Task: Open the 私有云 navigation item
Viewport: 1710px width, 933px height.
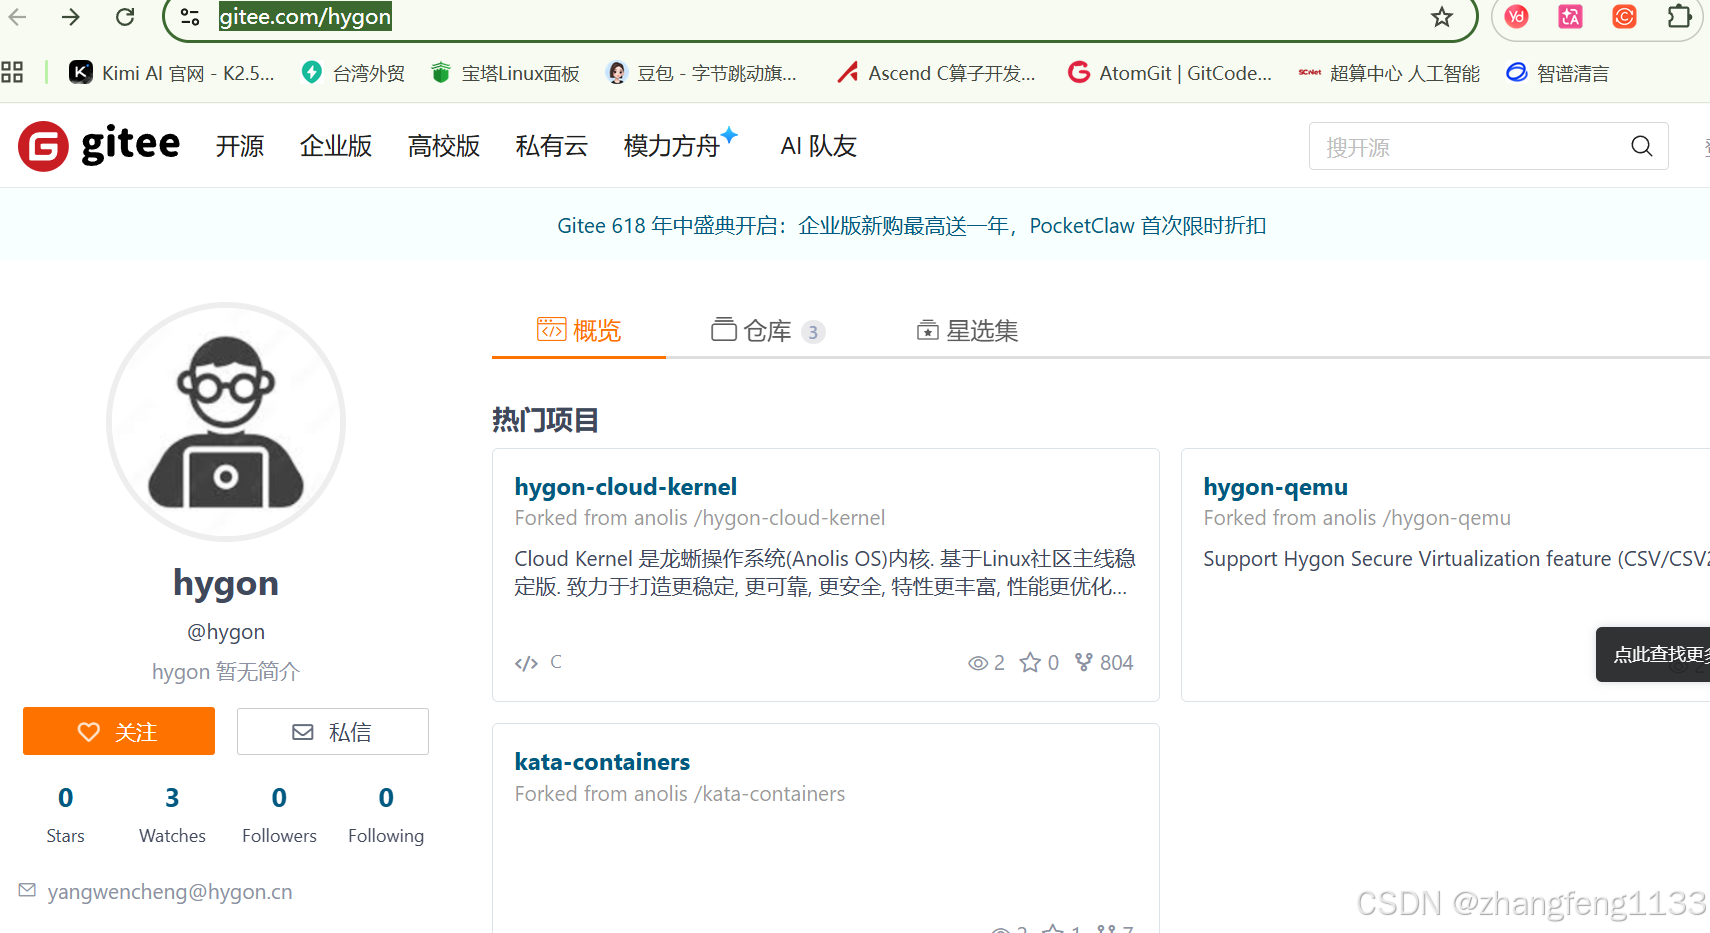Action: coord(552,146)
